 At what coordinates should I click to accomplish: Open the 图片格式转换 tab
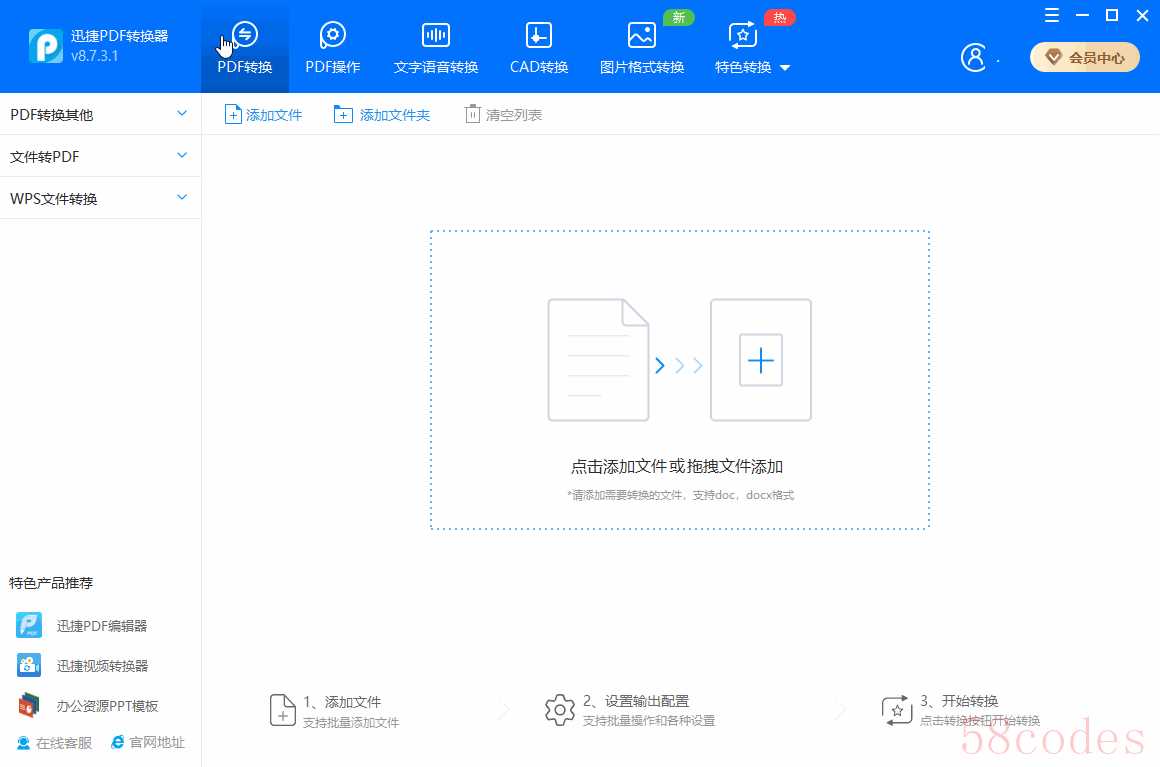pyautogui.click(x=641, y=47)
